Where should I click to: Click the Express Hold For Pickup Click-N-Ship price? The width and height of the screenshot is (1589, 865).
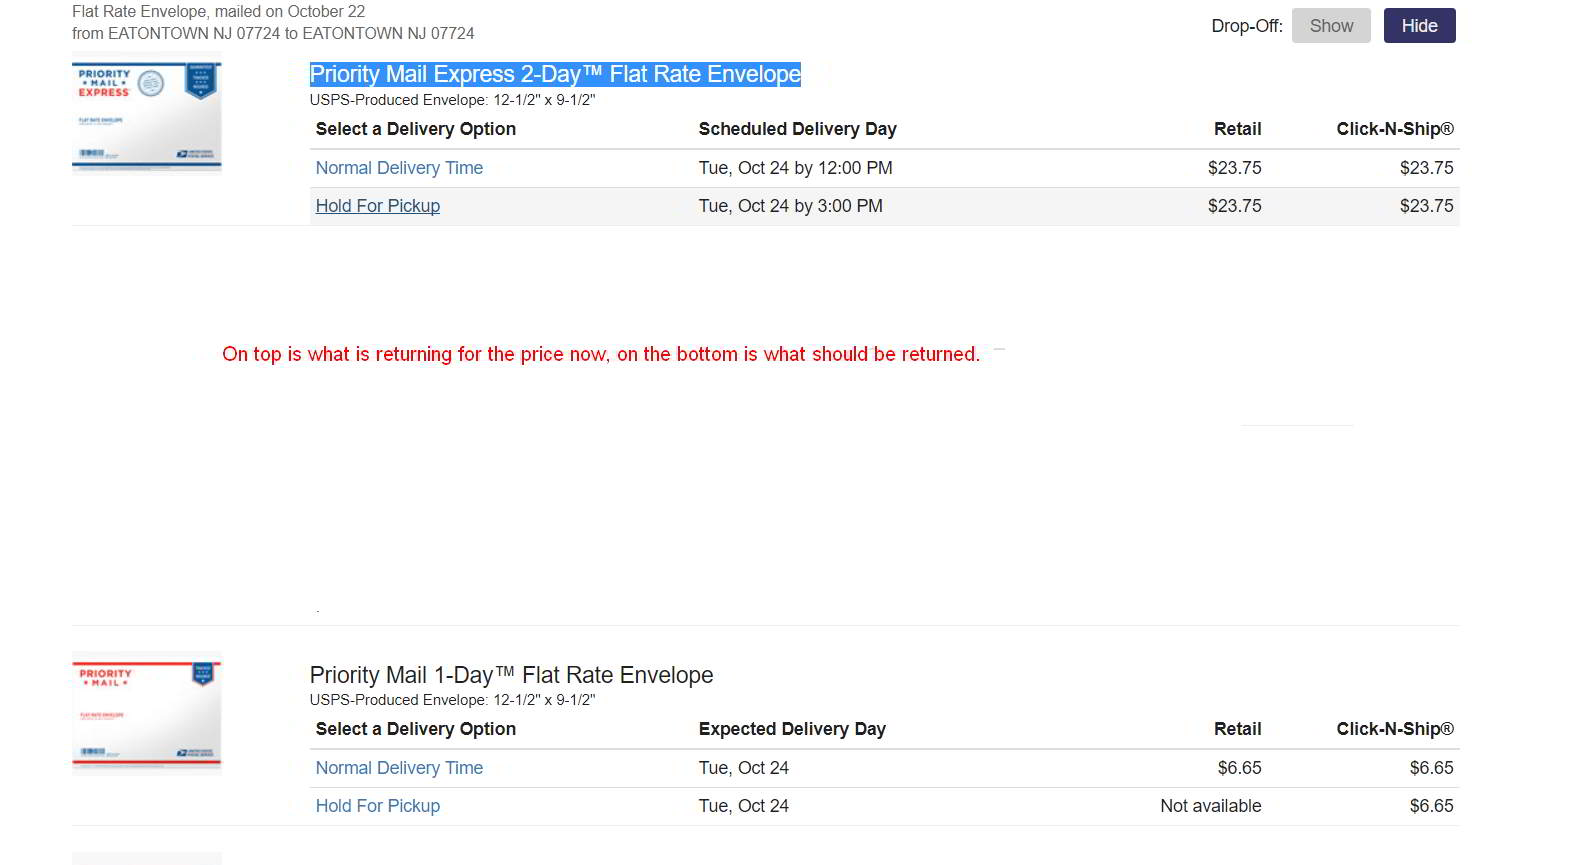click(1426, 206)
